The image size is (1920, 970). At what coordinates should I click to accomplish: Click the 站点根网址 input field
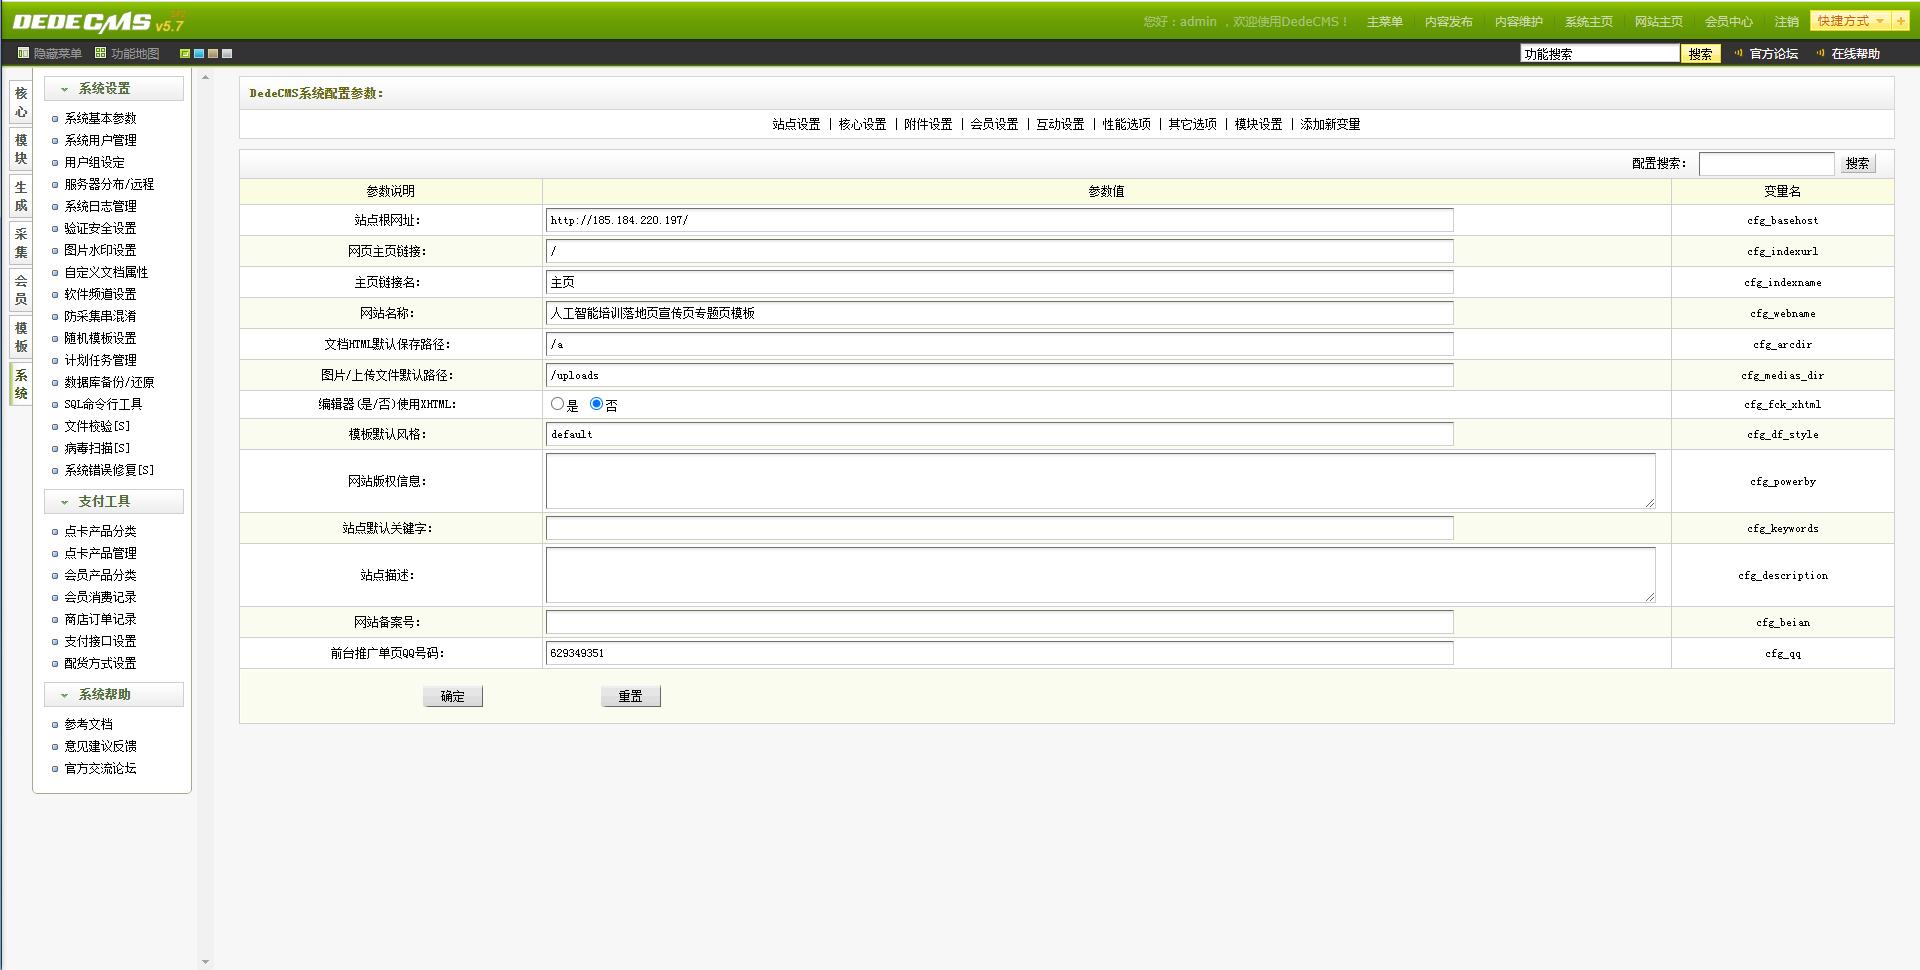pyautogui.click(x=1000, y=220)
